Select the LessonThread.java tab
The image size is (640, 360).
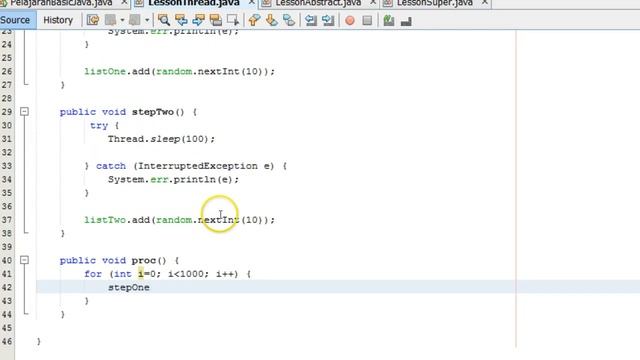point(193,3)
